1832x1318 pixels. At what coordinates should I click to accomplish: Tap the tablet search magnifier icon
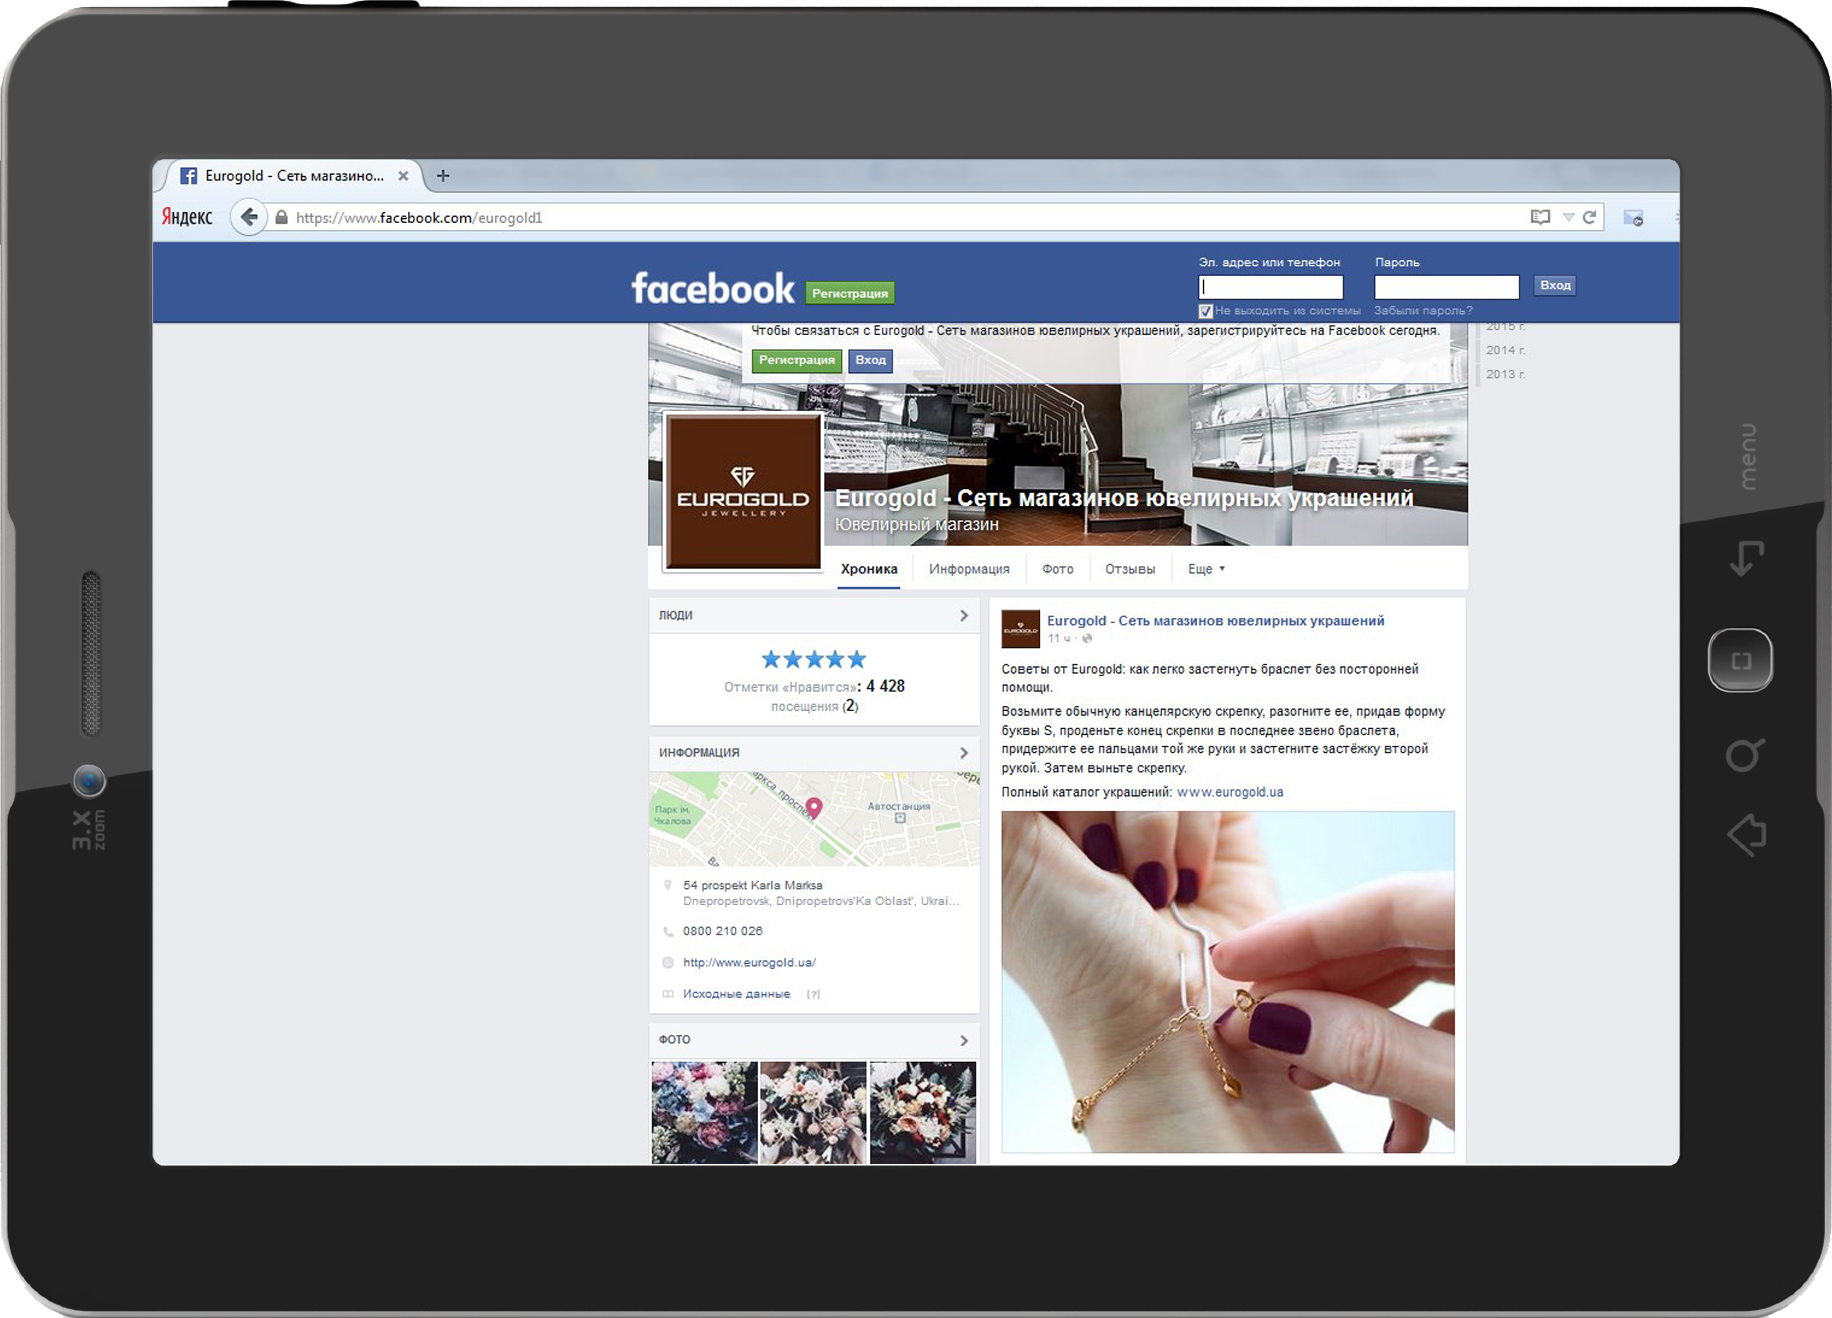point(1744,755)
